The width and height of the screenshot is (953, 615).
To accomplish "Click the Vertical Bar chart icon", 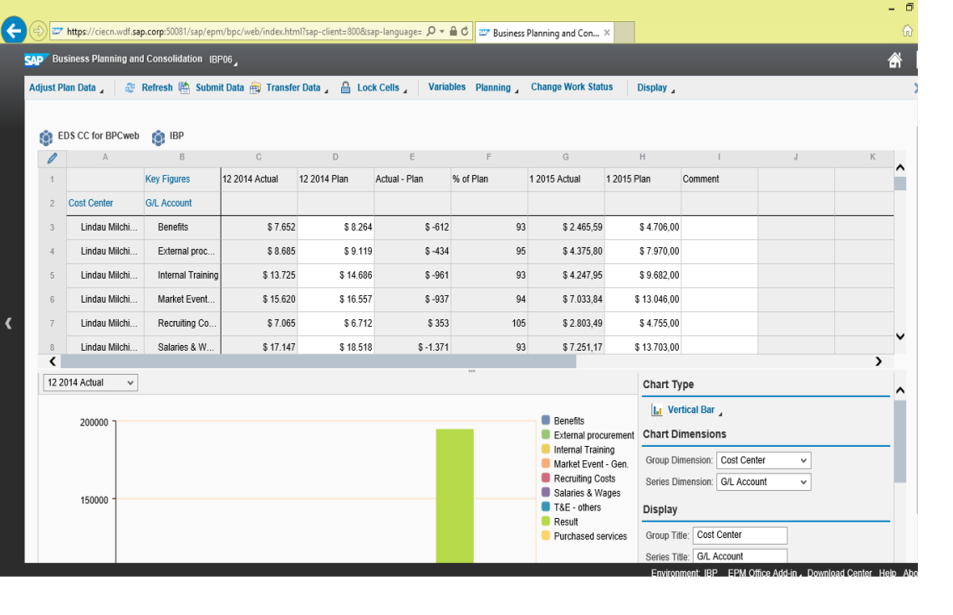I will 657,410.
